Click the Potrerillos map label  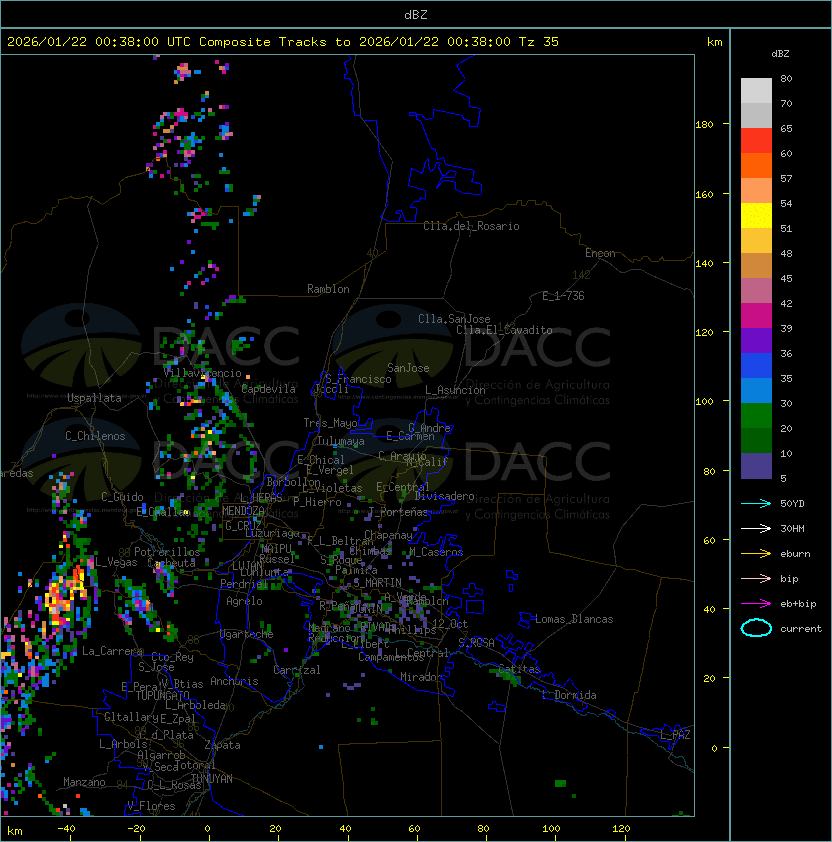(x=167, y=552)
